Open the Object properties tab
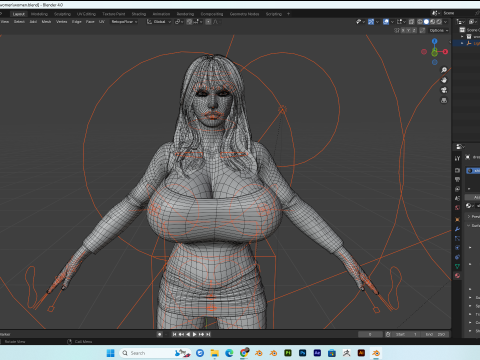The image size is (480, 360). click(x=457, y=220)
